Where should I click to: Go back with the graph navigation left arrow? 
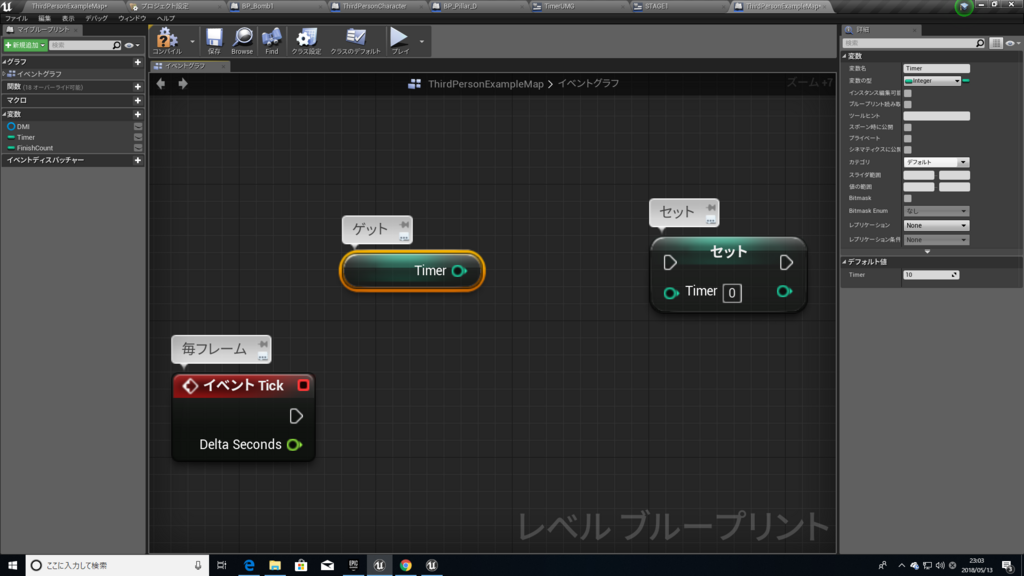coord(161,84)
